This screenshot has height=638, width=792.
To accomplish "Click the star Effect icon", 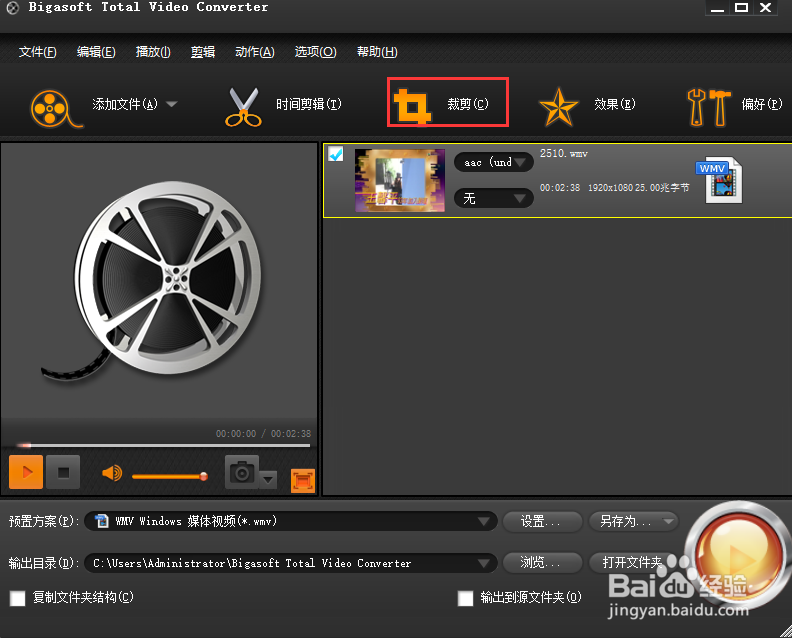I will 558,107.
